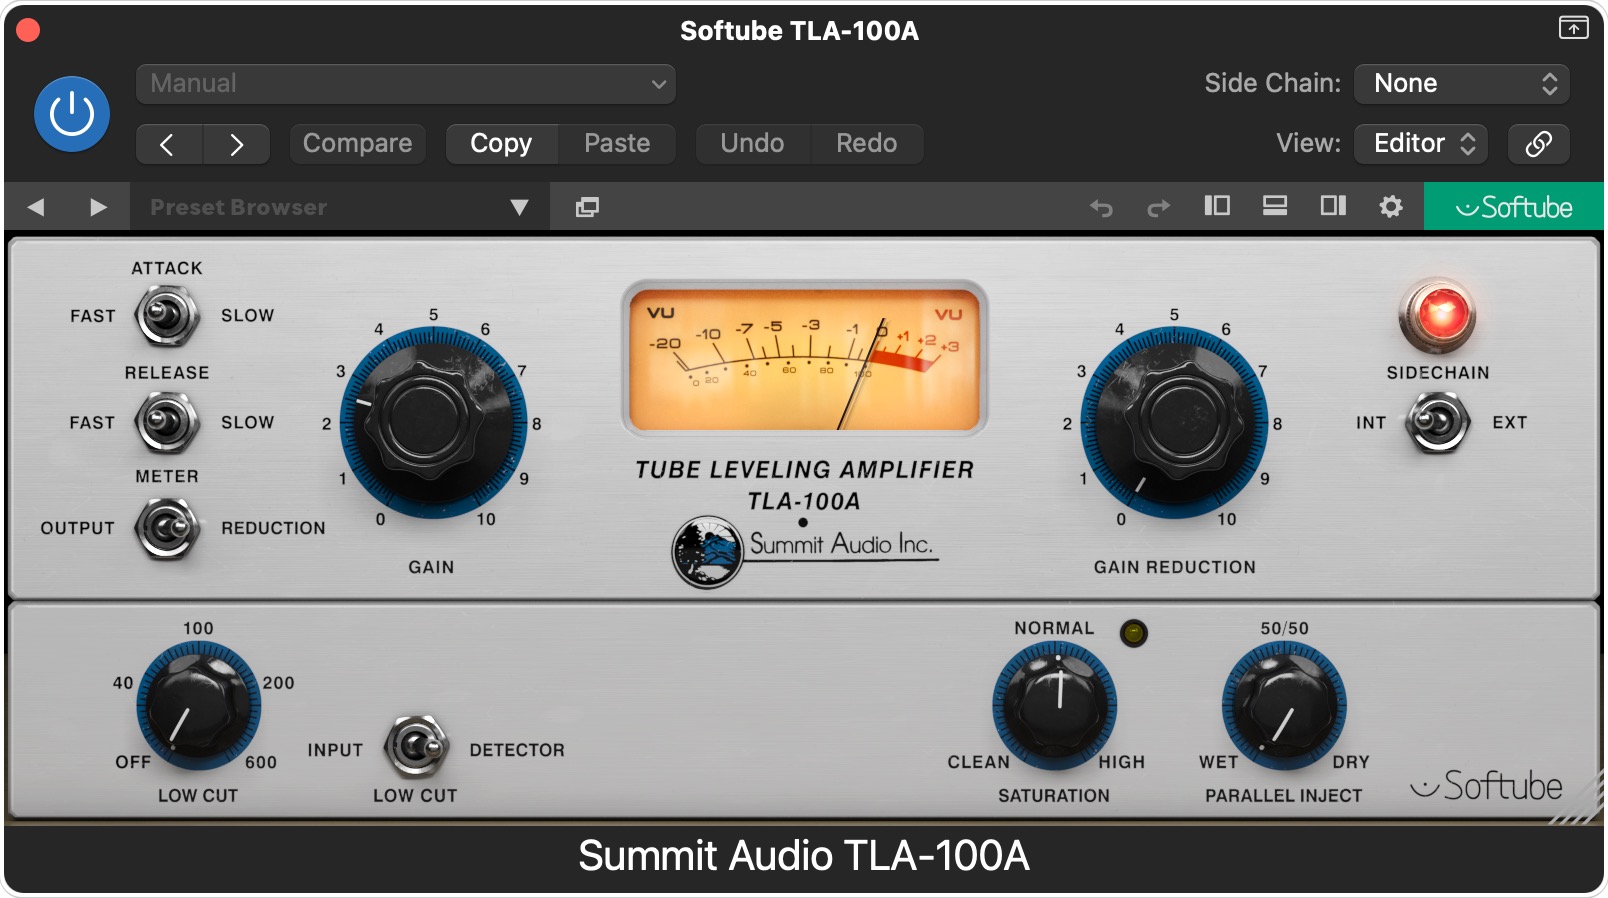Click the FAST label beside ATTACK switch
The width and height of the screenshot is (1608, 898).
(93, 316)
